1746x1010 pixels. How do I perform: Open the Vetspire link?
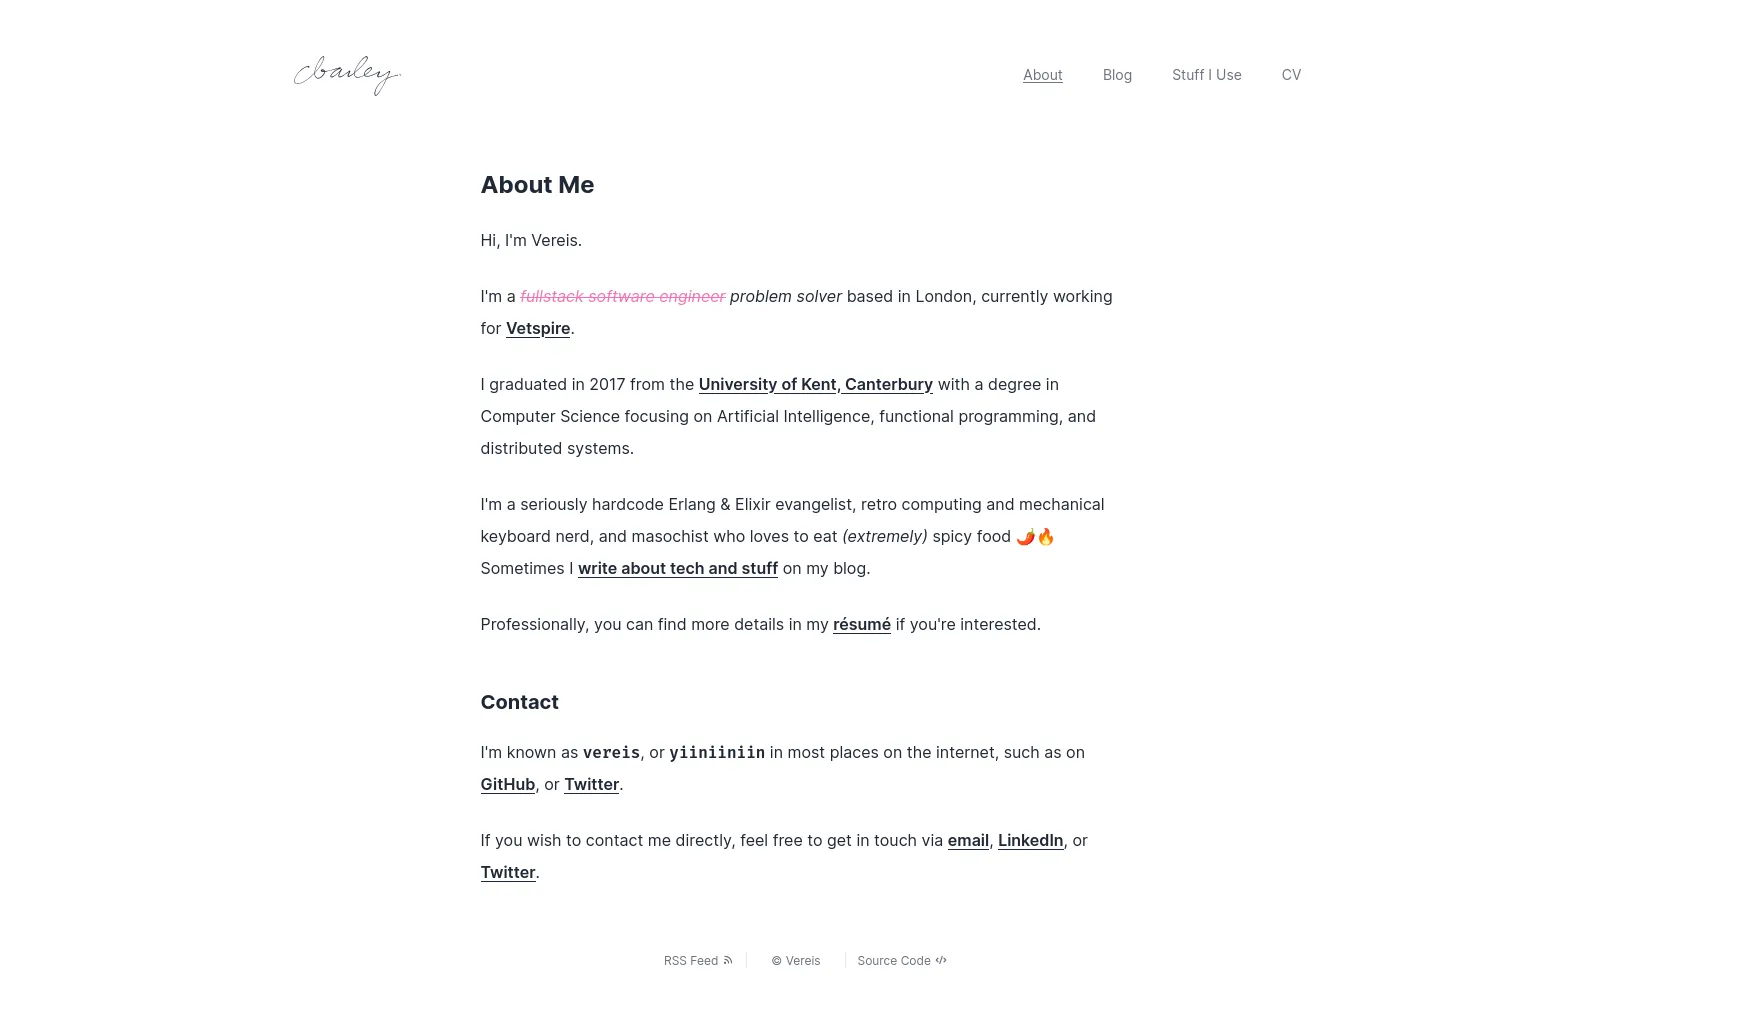tap(538, 328)
